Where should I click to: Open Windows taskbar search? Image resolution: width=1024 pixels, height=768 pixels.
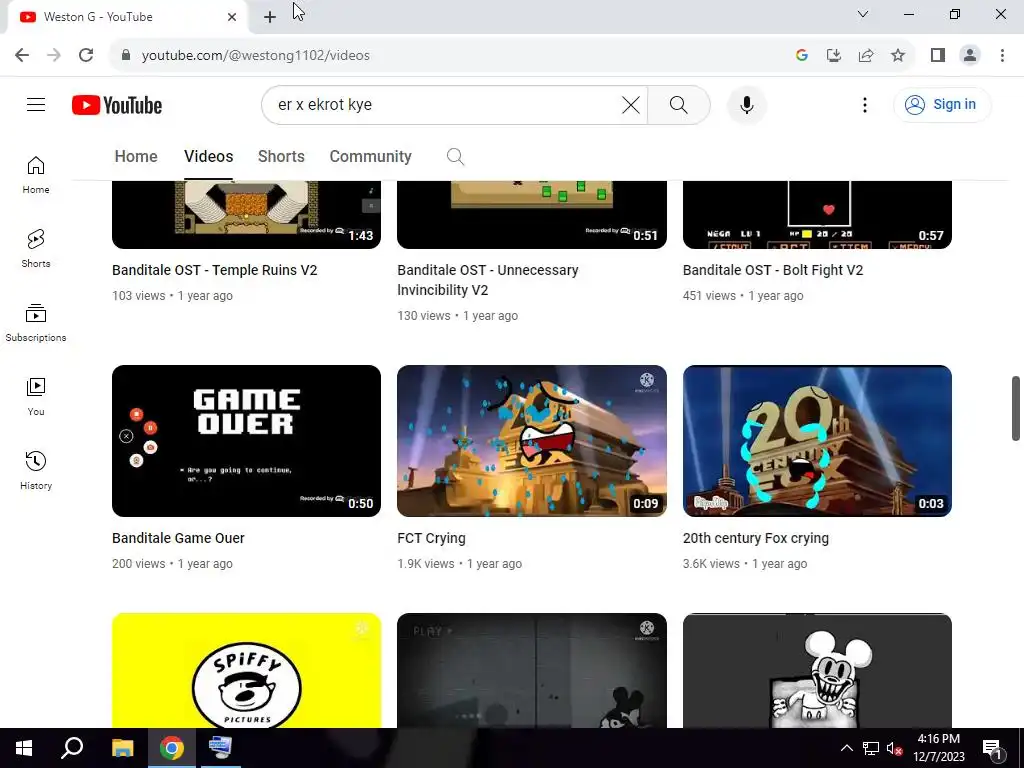tap(72, 748)
